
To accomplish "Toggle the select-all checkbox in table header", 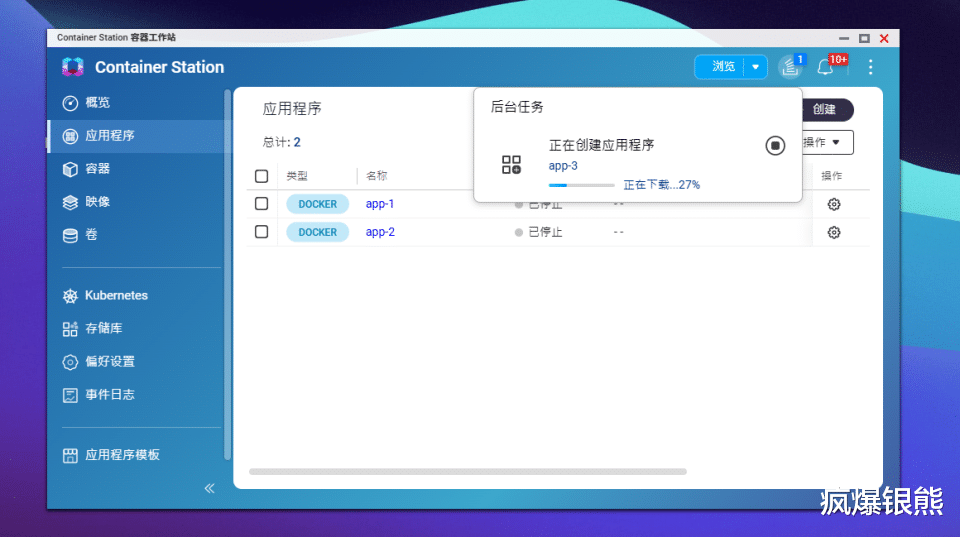I will (261, 176).
